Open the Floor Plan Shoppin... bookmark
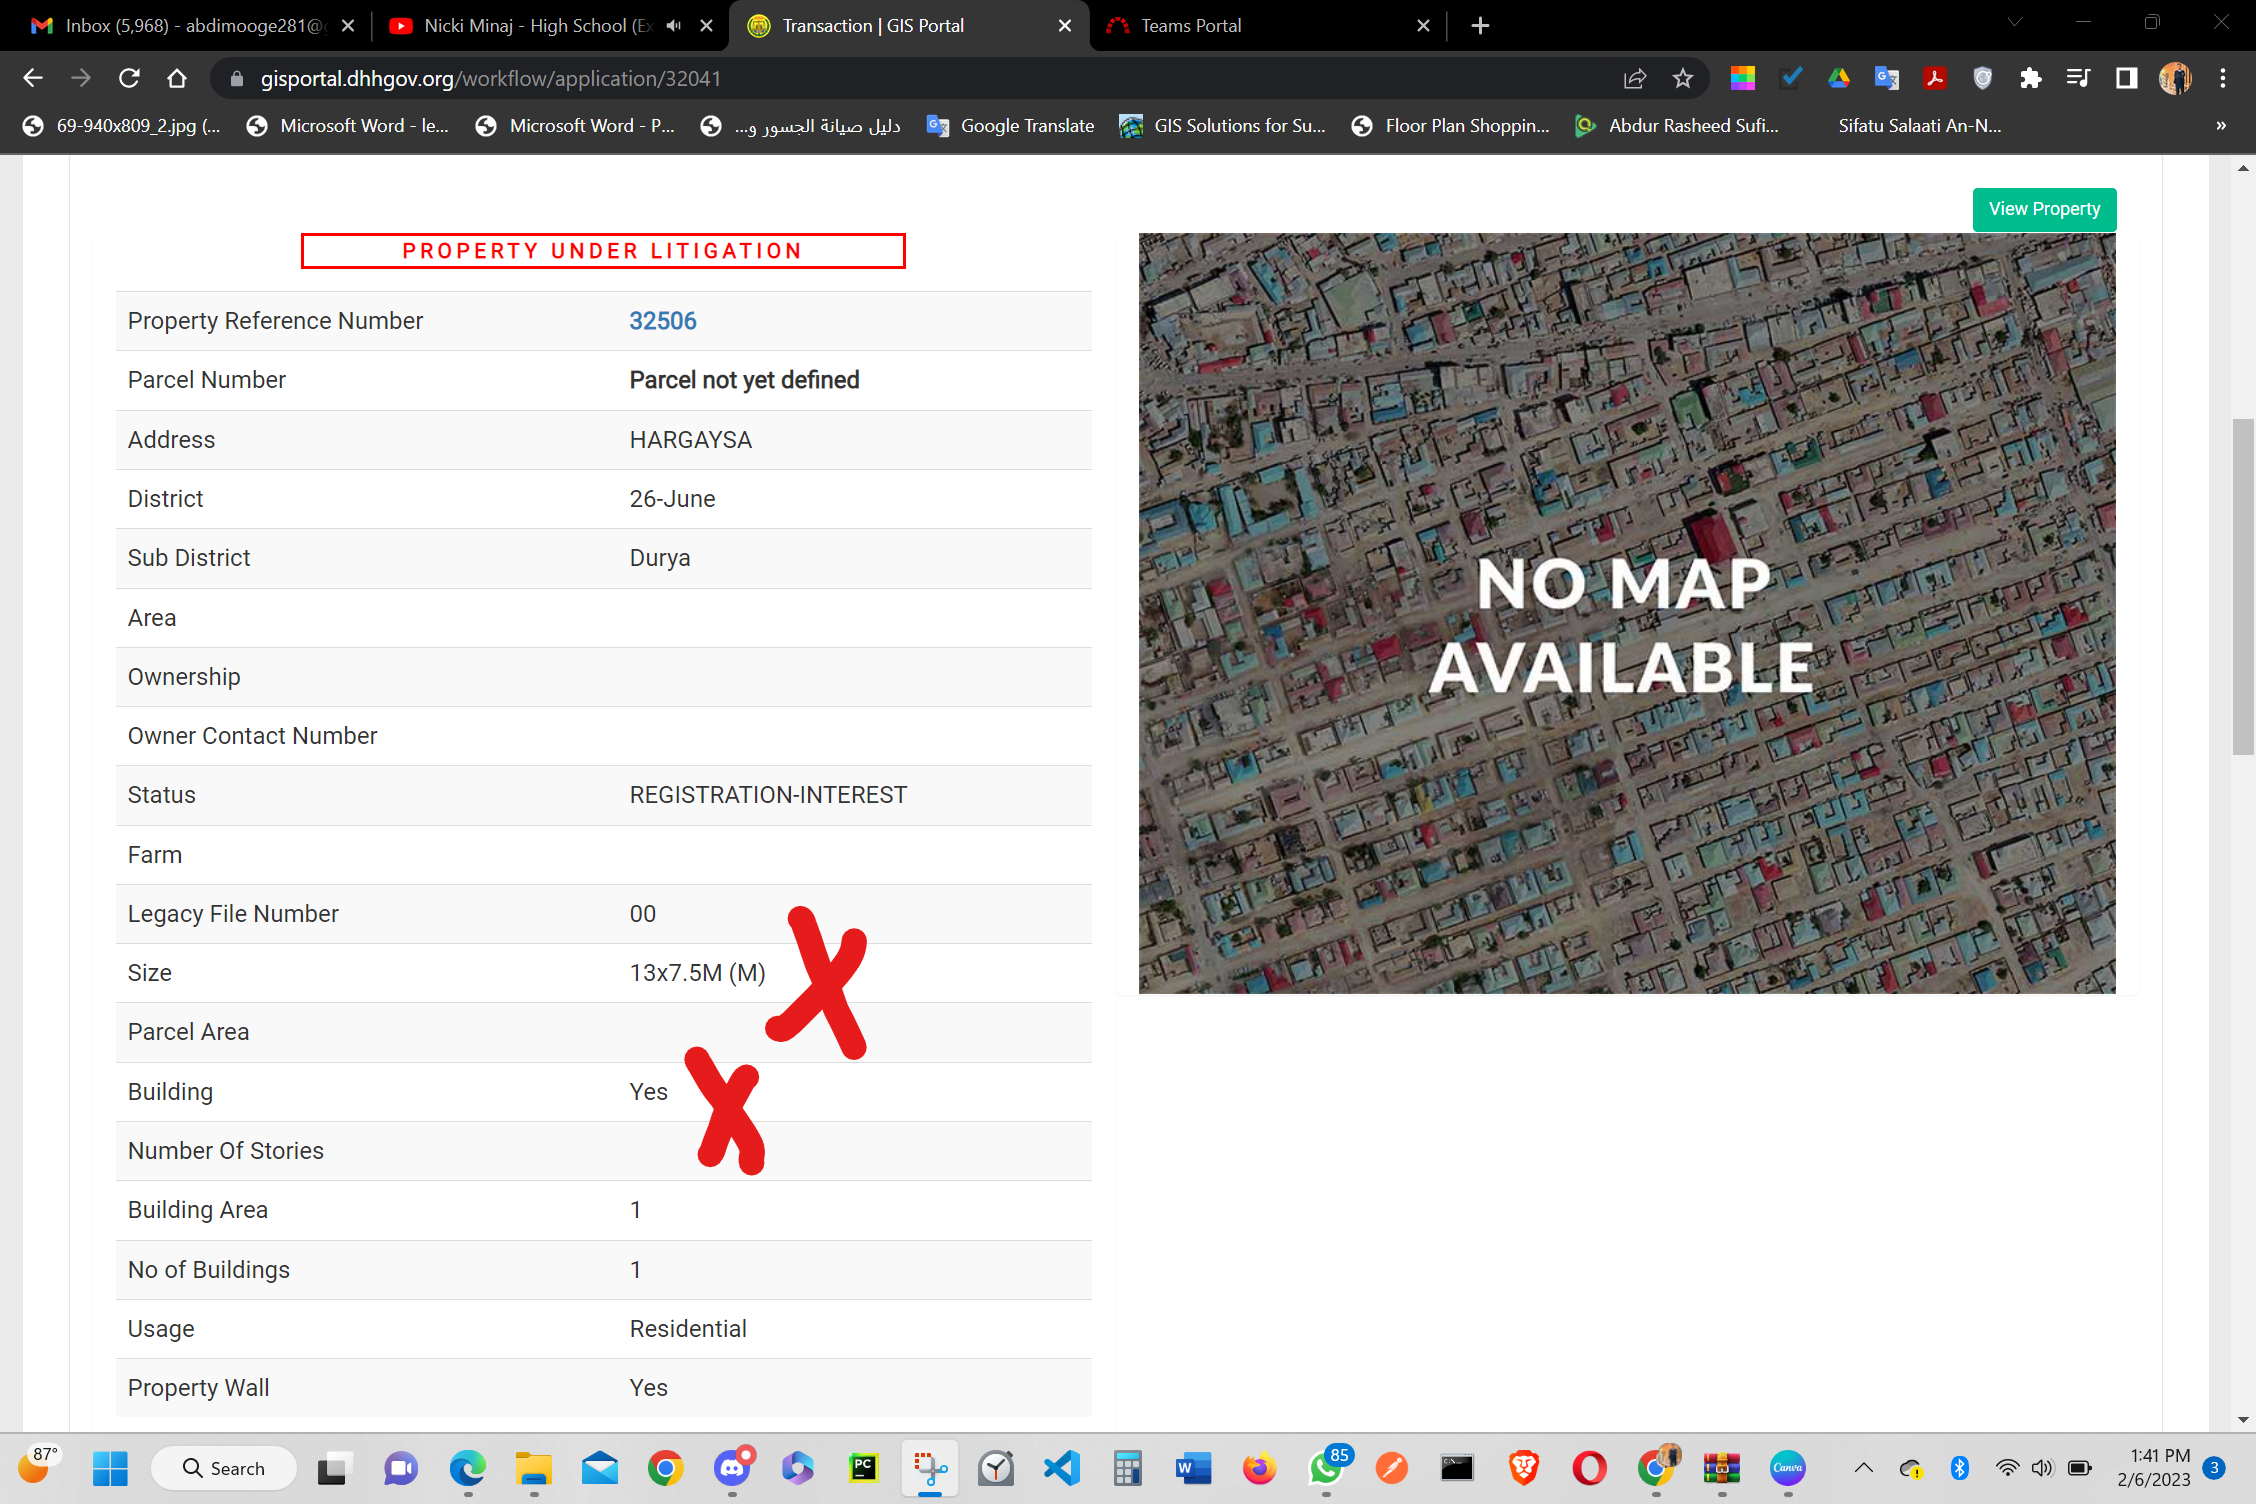The height and width of the screenshot is (1504, 2256). (1450, 126)
